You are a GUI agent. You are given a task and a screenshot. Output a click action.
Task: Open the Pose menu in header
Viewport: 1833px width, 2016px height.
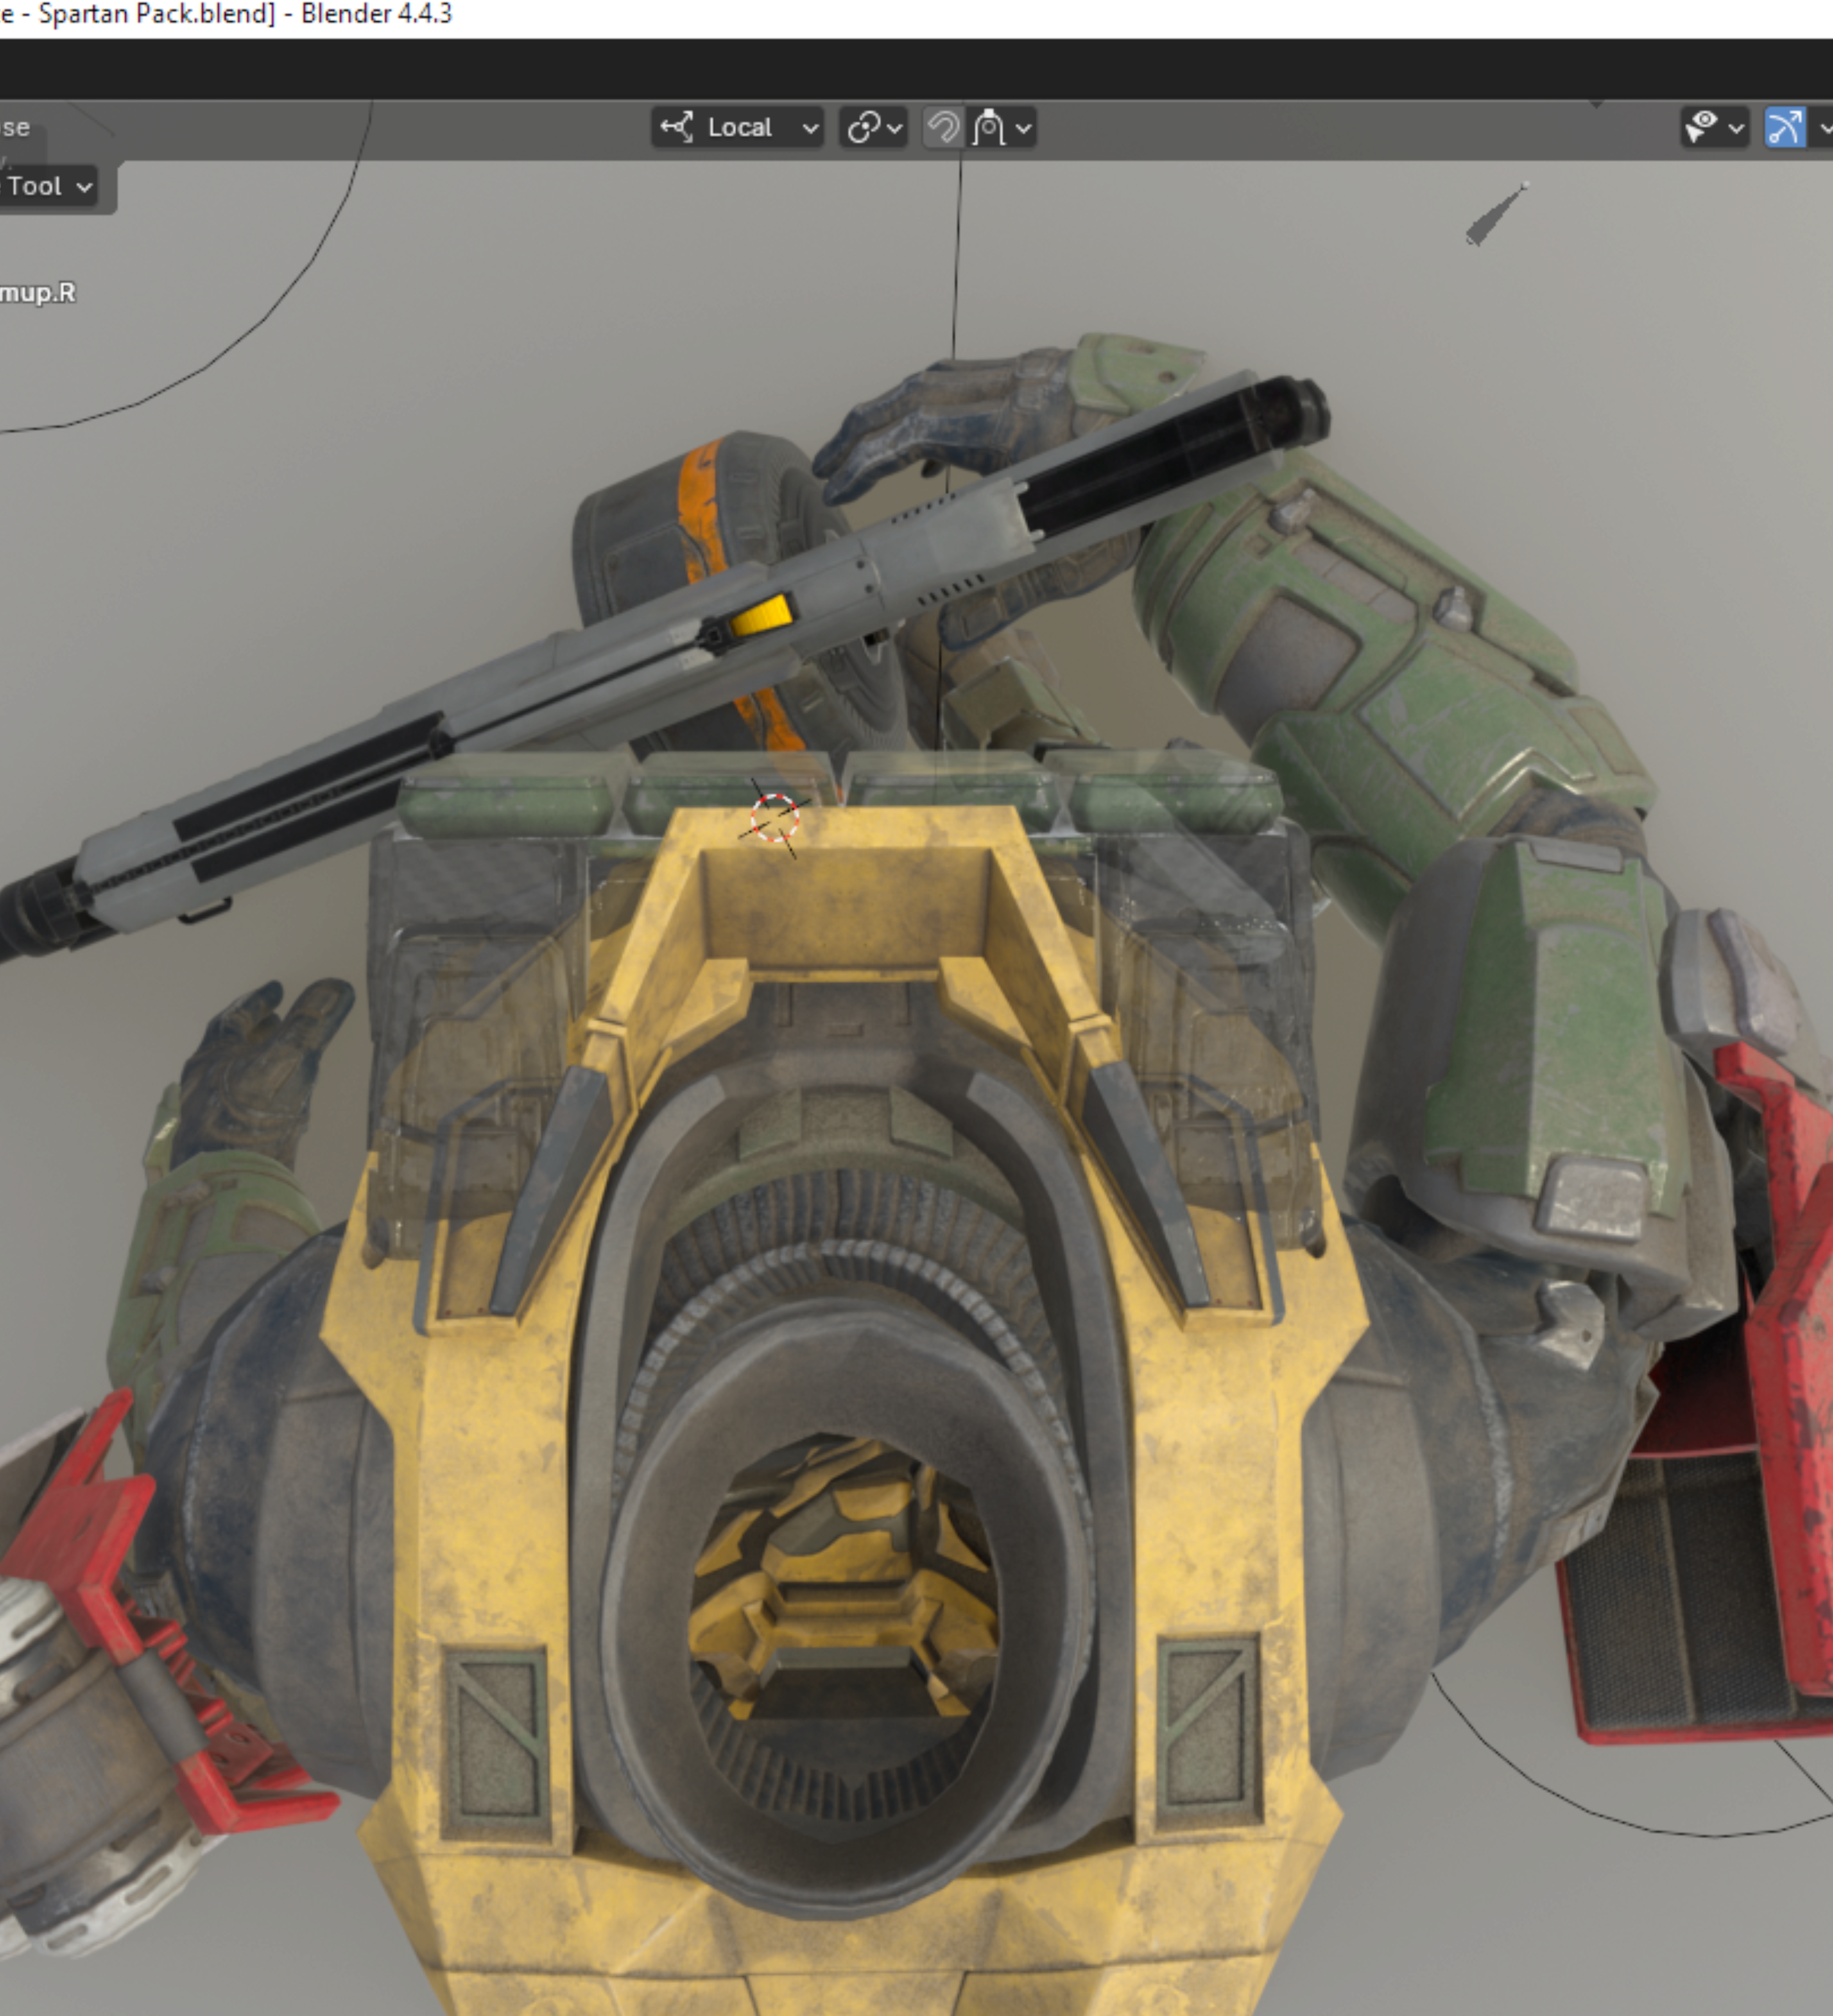tap(14, 128)
